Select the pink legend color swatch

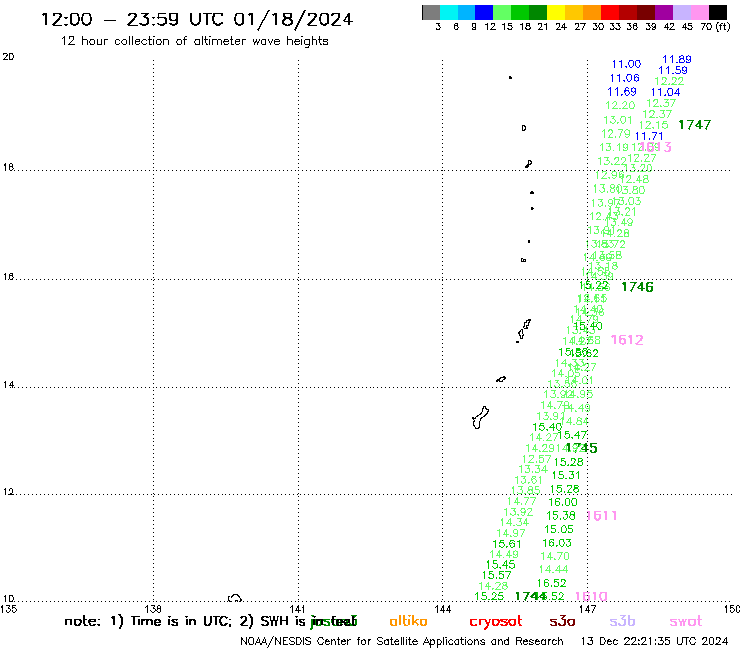tap(699, 12)
